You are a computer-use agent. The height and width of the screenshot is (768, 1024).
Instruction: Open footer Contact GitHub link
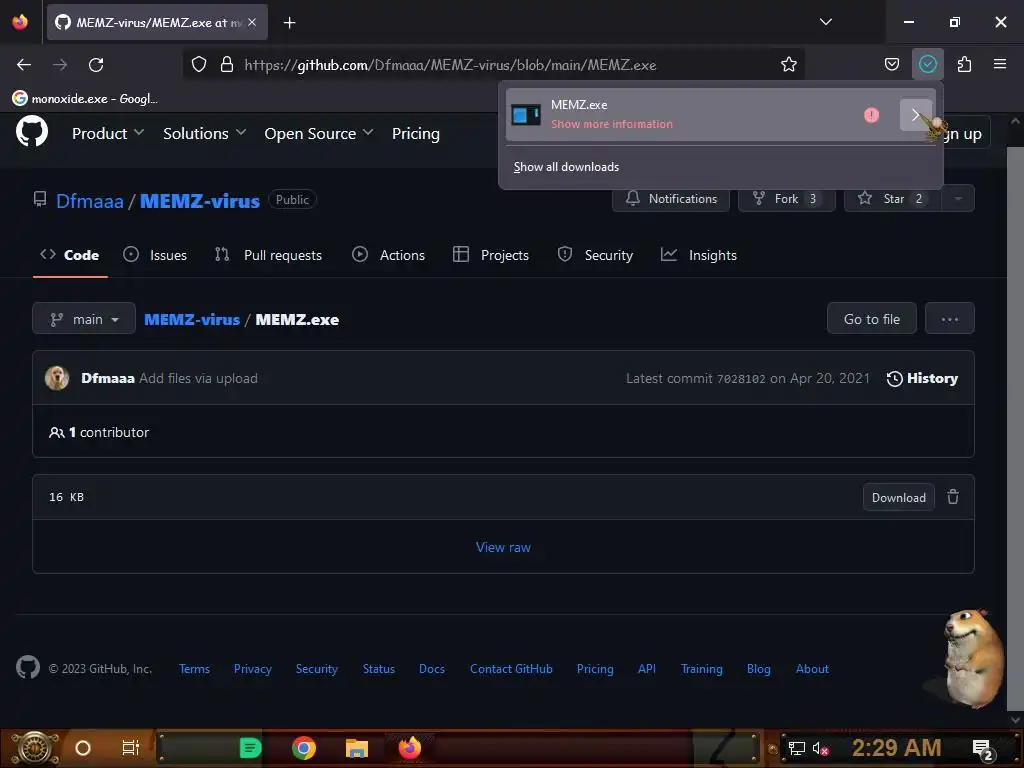pyautogui.click(x=511, y=669)
